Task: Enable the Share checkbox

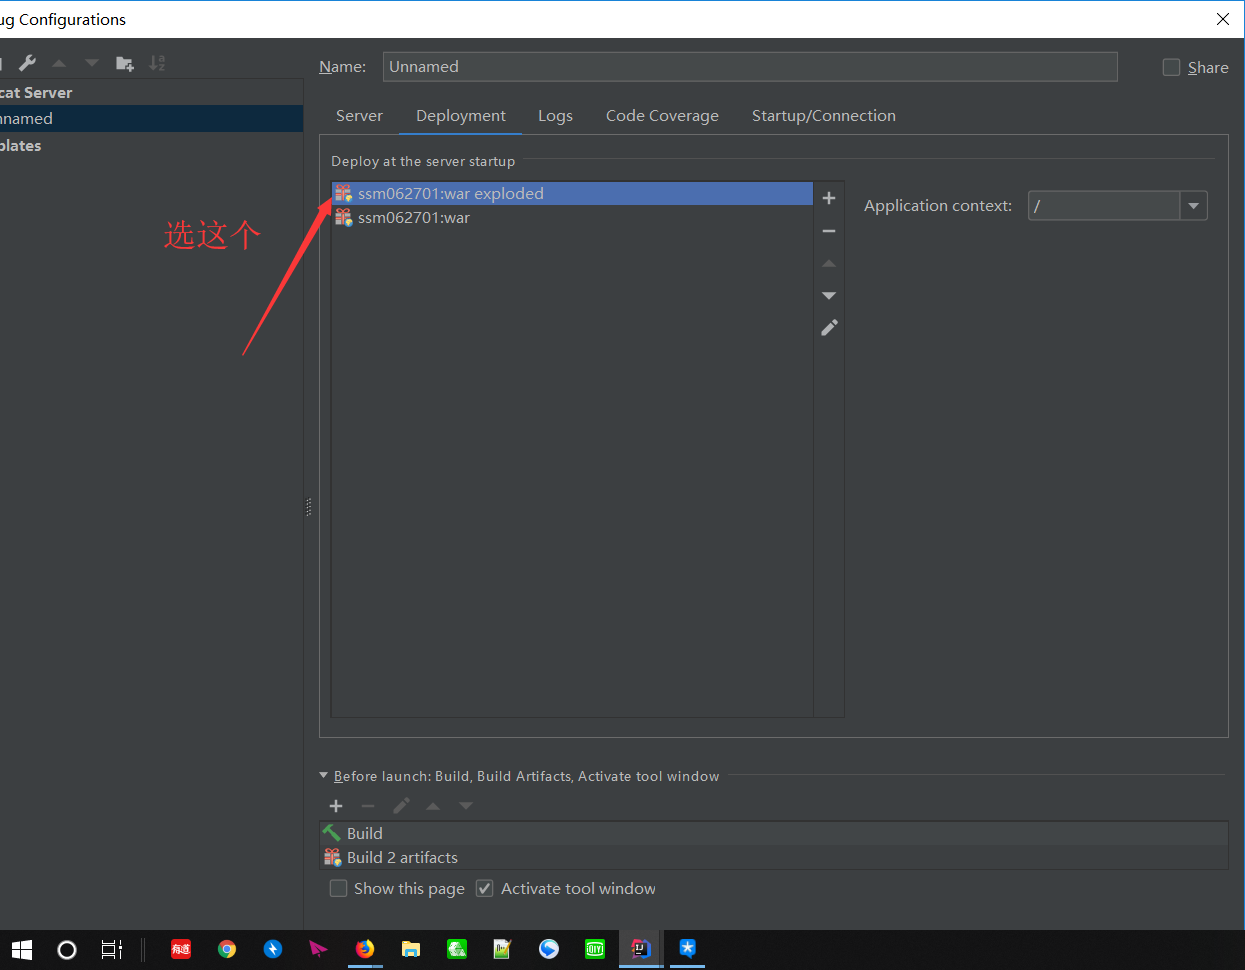Action: coord(1171,67)
